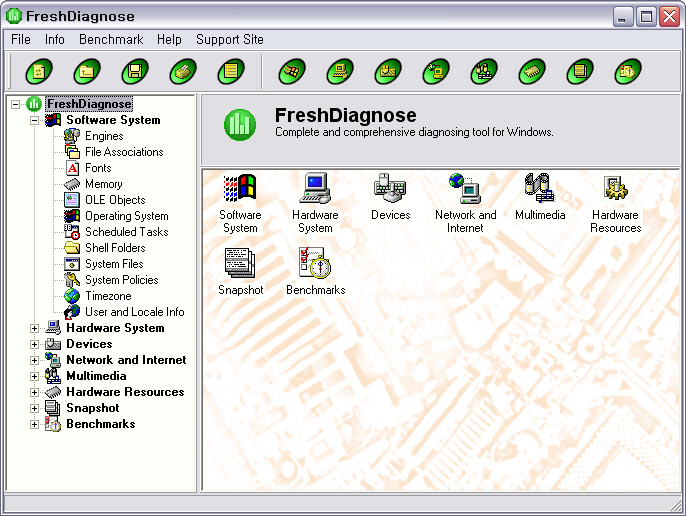The height and width of the screenshot is (516, 686).
Task: Click the Refresh toolbar icon
Action: [39, 71]
